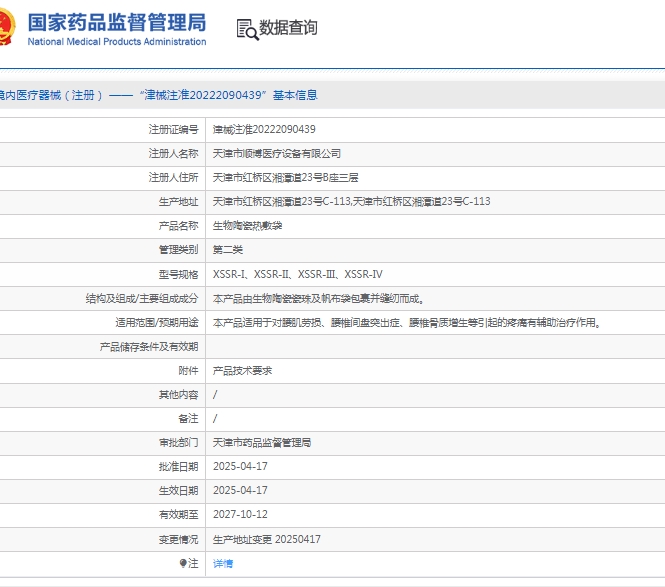Select effective date value beside 生效日期

(x=240, y=490)
